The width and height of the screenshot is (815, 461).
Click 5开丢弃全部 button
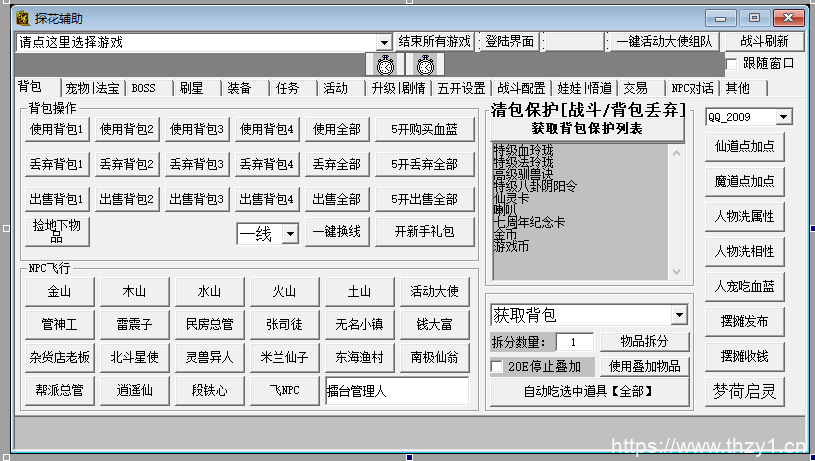point(425,164)
